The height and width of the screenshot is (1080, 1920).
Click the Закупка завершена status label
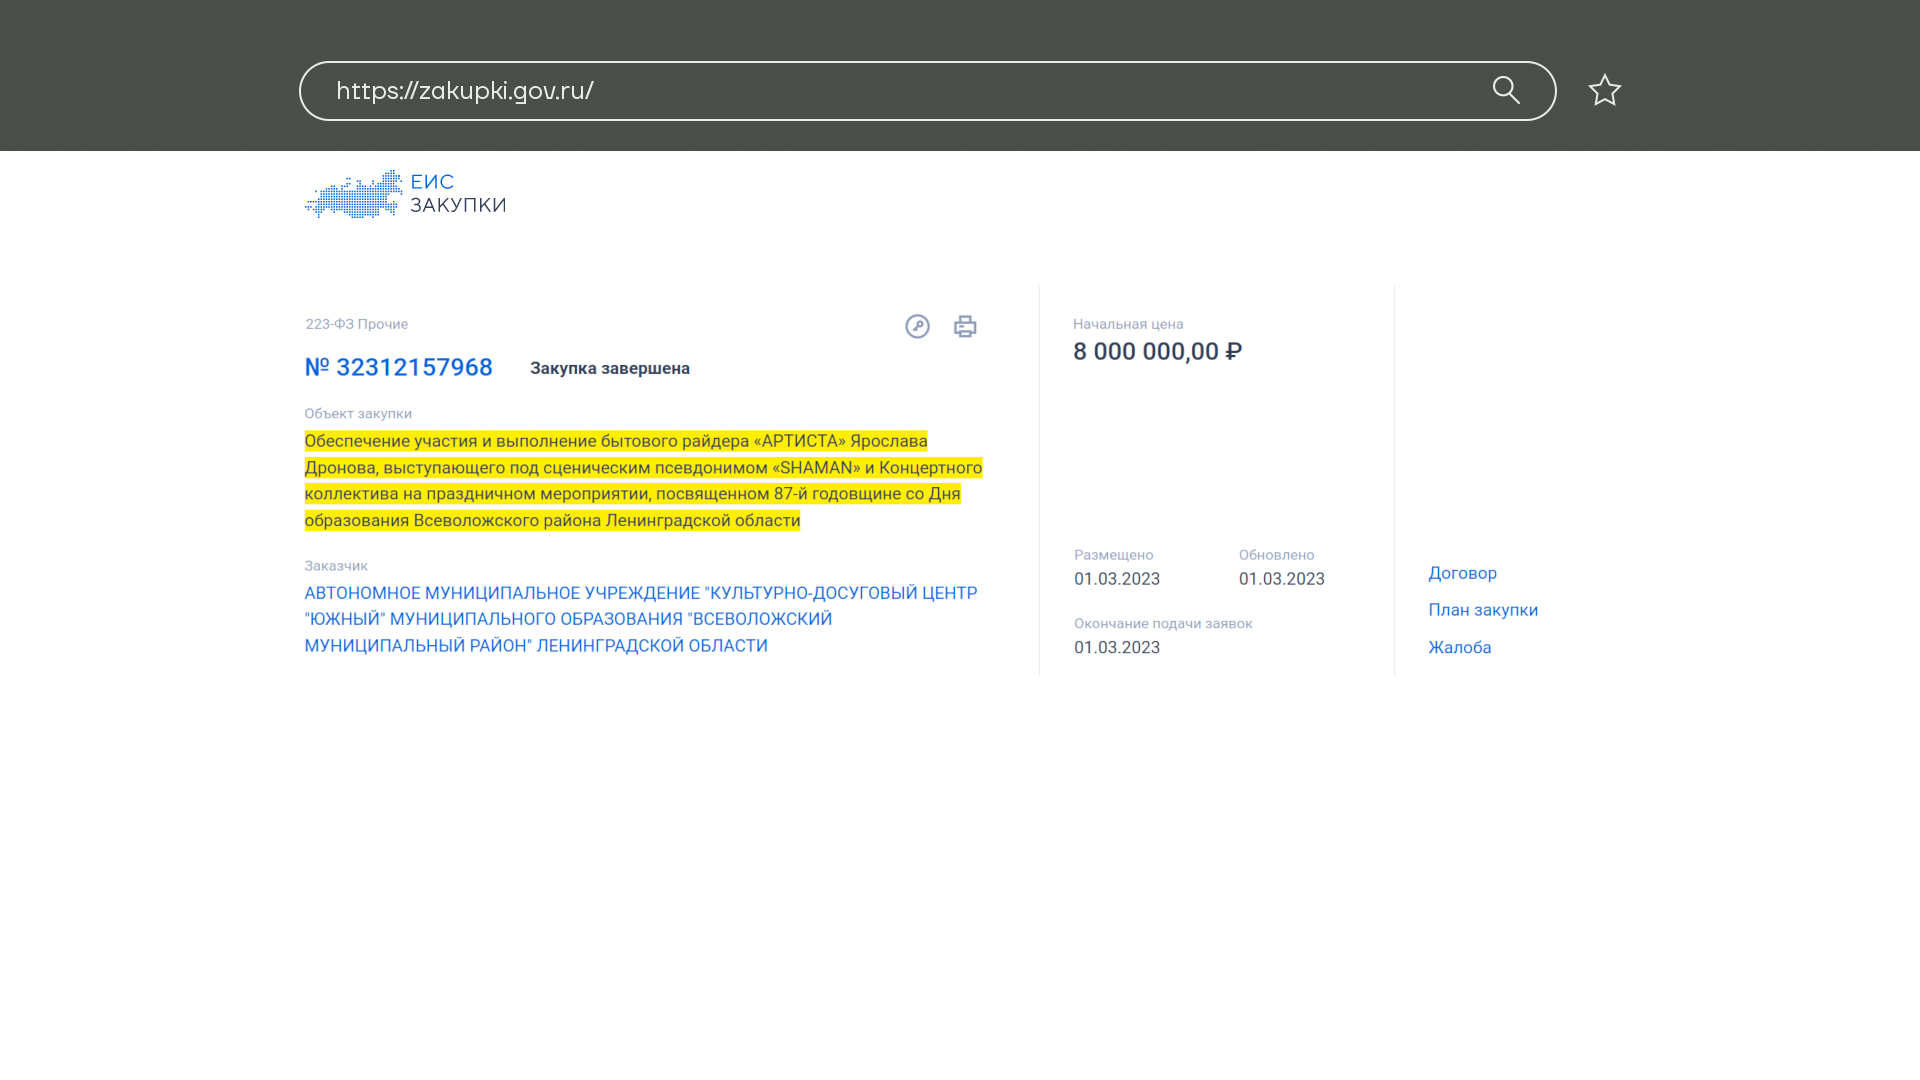click(x=609, y=368)
